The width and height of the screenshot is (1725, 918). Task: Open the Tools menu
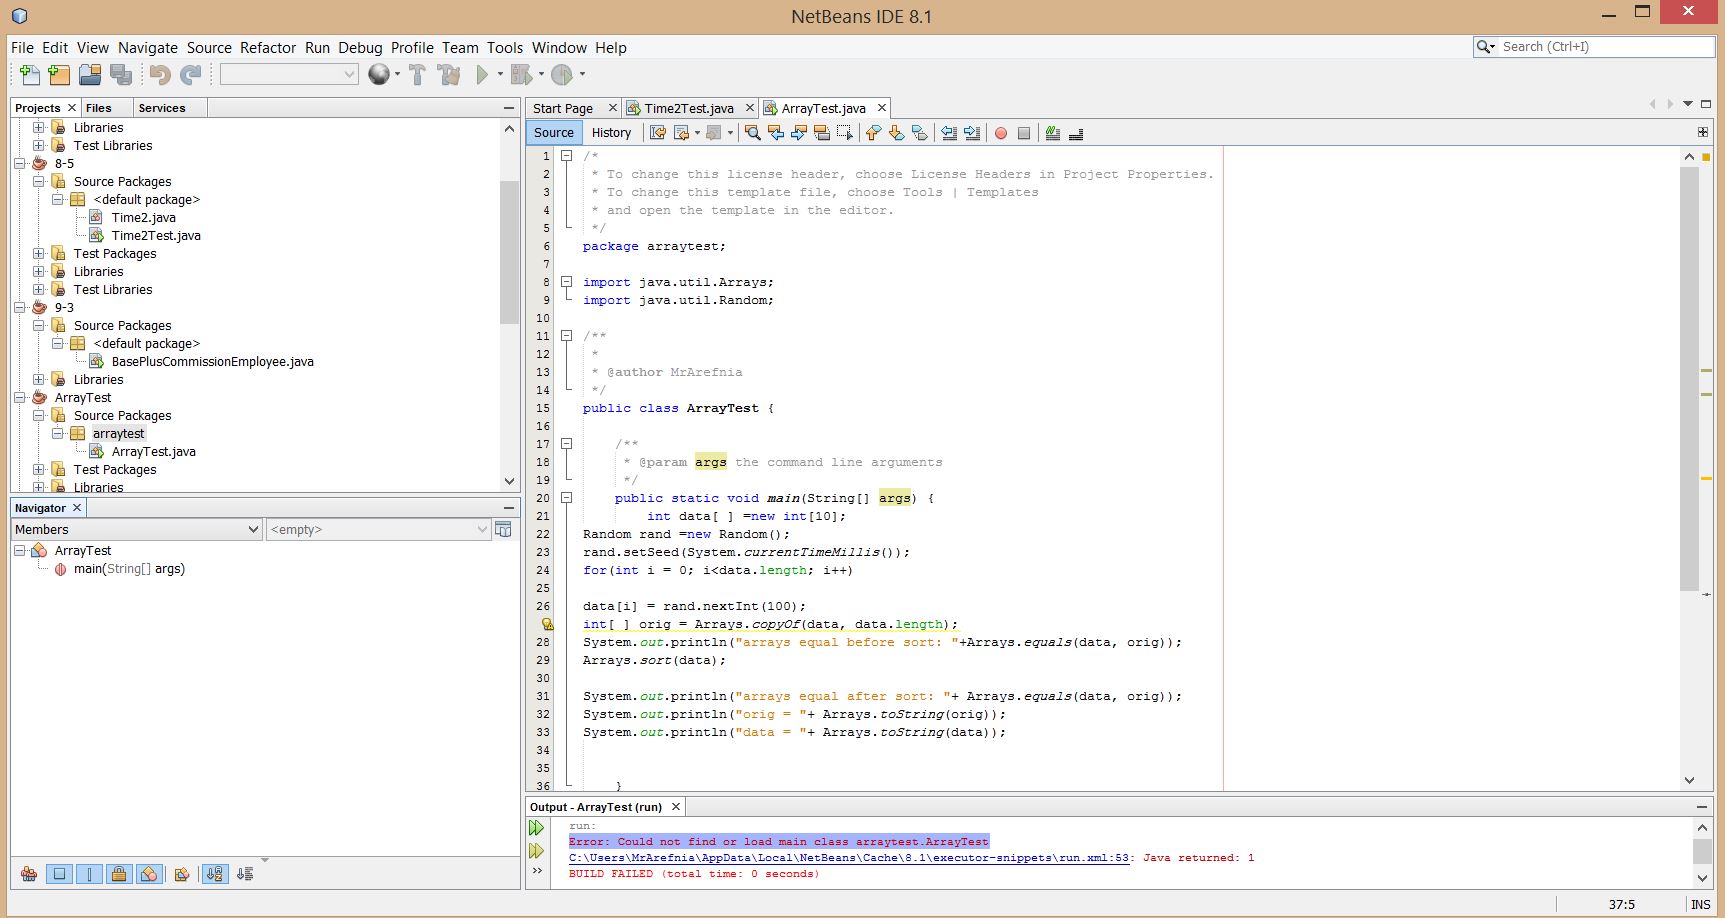click(x=505, y=48)
